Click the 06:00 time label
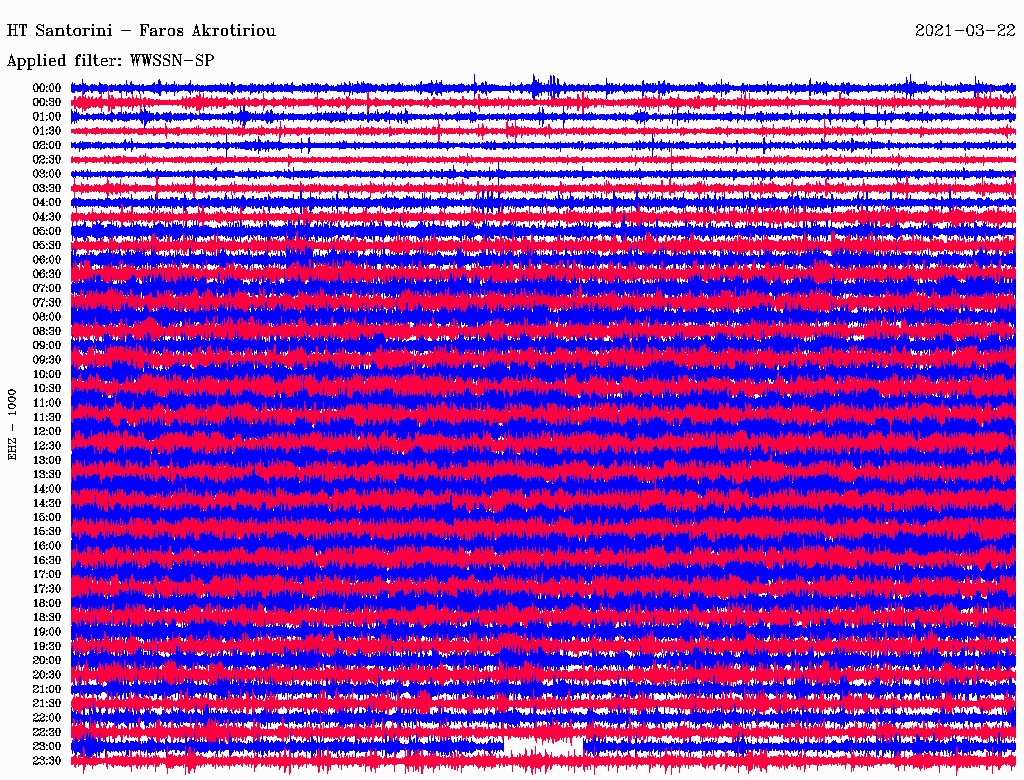This screenshot has height=780, width=1024. point(47,260)
